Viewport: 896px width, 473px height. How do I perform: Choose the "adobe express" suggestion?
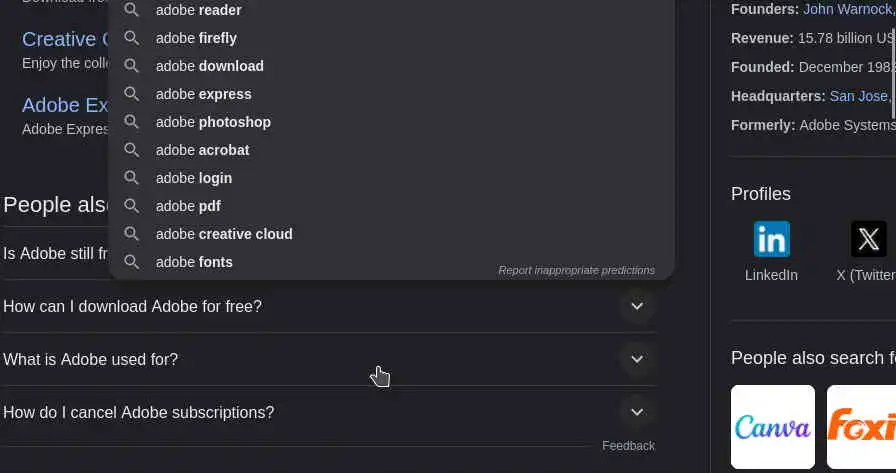203,94
